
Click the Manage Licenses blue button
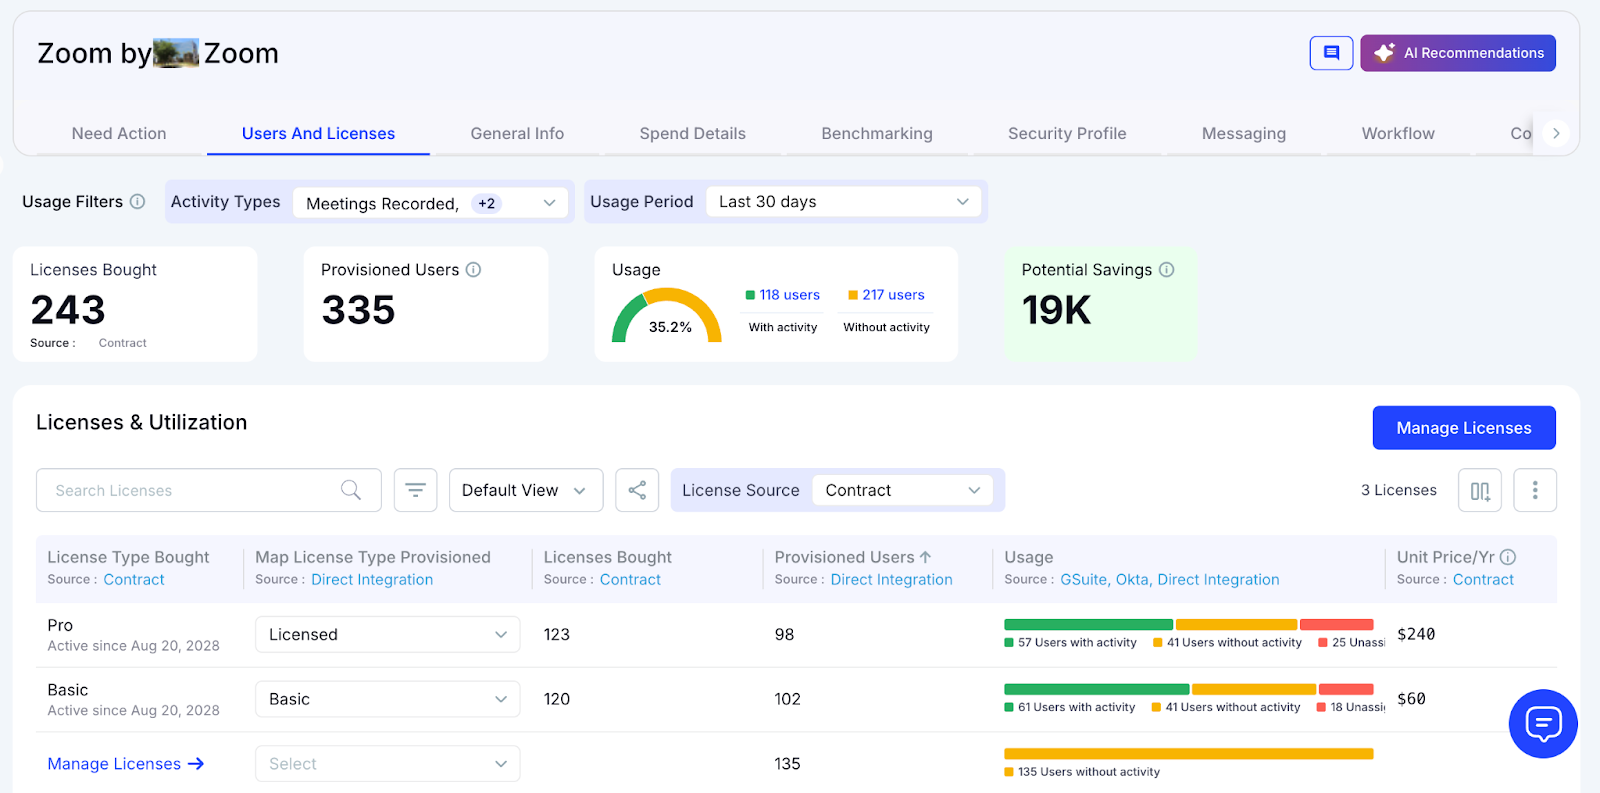click(x=1464, y=428)
